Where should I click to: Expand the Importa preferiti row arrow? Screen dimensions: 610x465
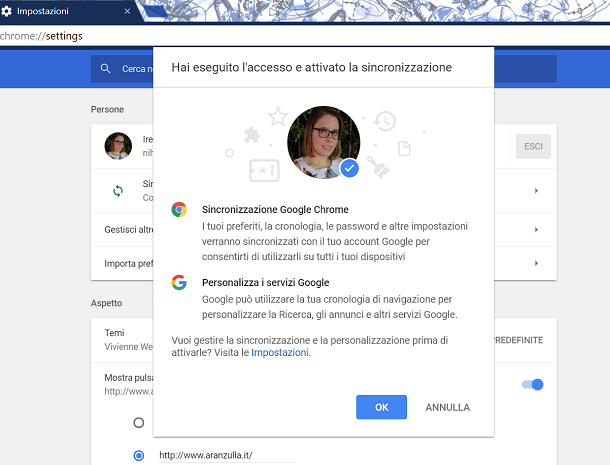536,263
